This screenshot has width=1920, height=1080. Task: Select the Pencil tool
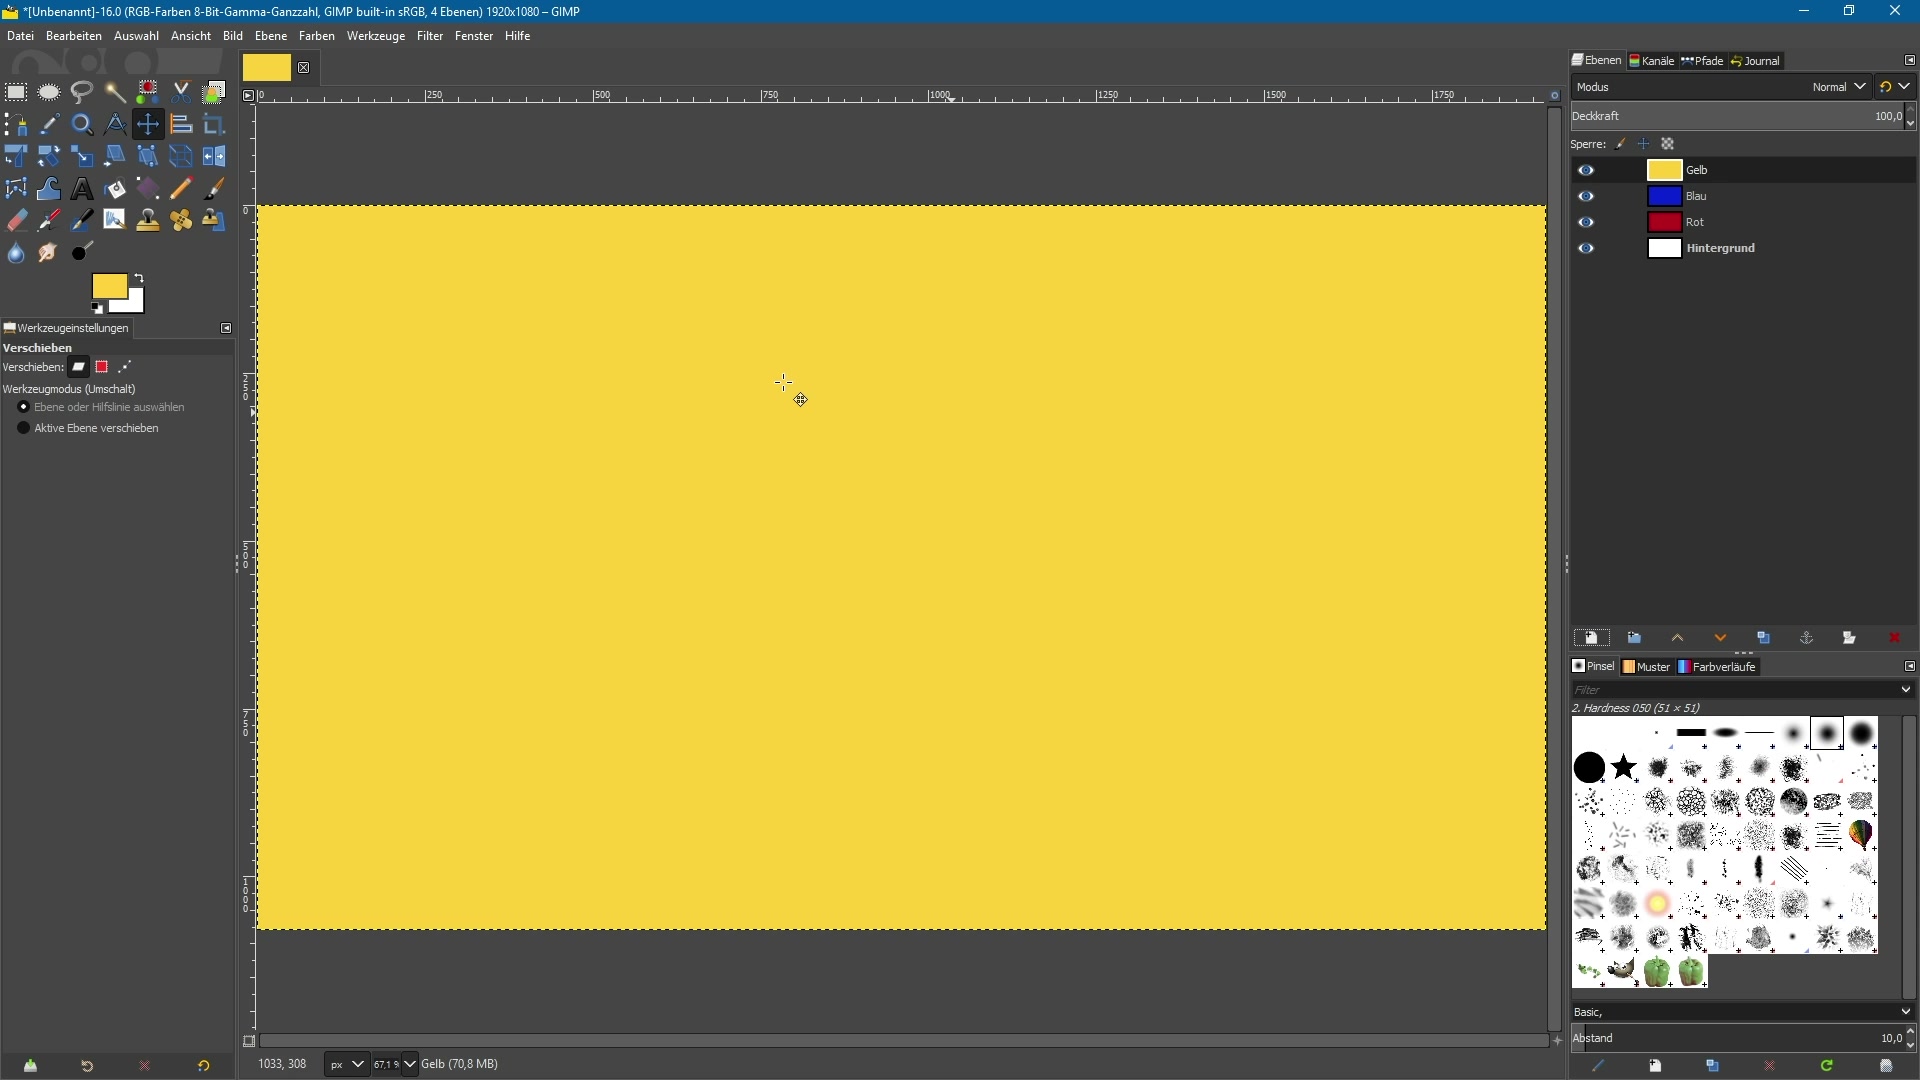[181, 189]
